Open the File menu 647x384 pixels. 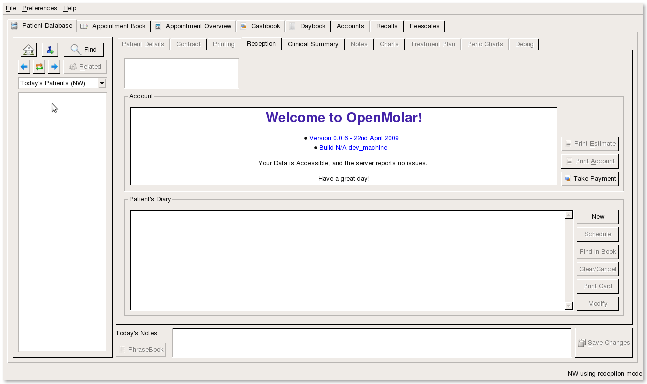tap(11, 8)
